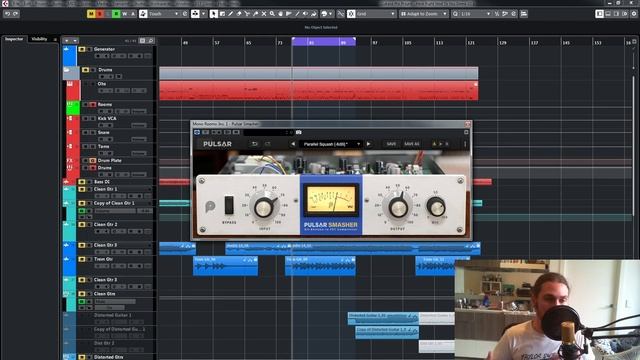Image resolution: width=640 pixels, height=360 pixels.
Task: Click the Redo arrow in the main toolbar
Action: point(16,14)
